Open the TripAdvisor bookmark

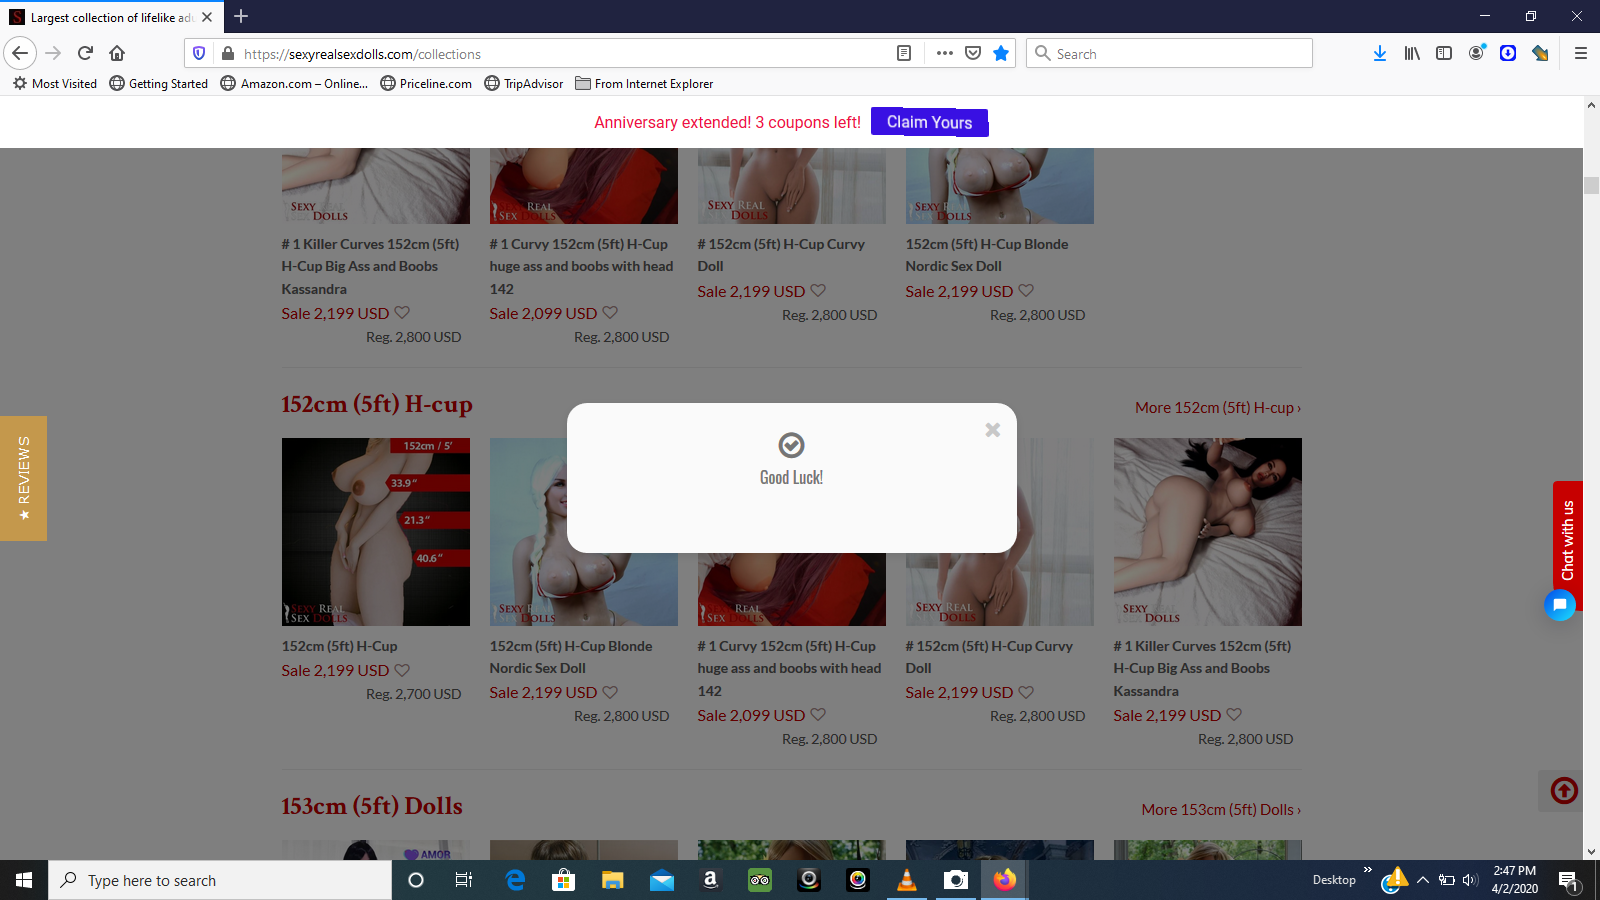524,84
